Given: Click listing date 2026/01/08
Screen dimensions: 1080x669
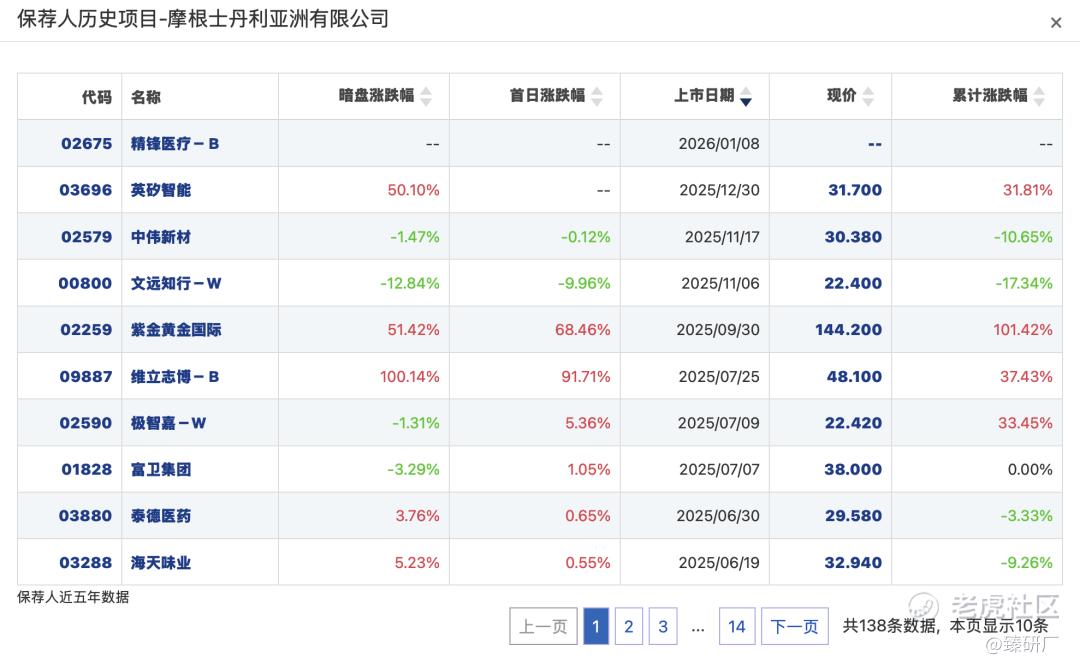Looking at the screenshot, I should (719, 143).
